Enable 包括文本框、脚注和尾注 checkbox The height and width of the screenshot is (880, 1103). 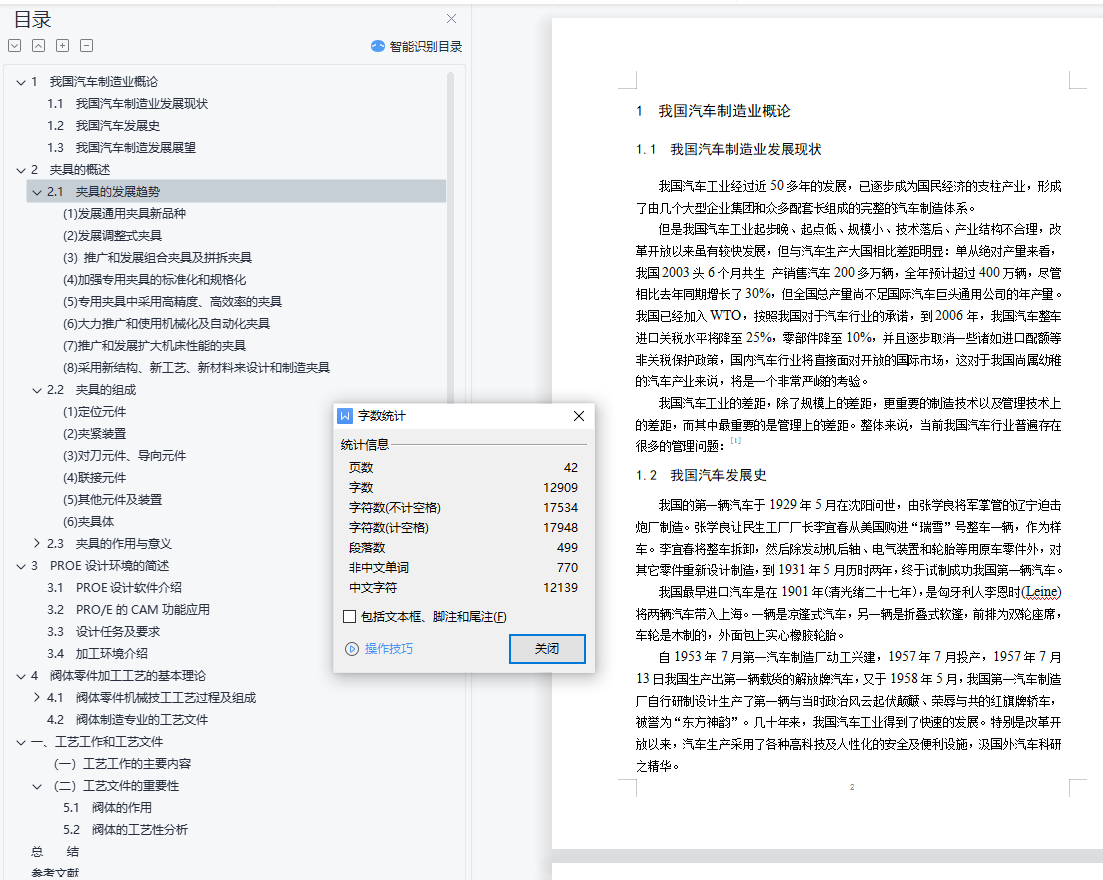[x=349, y=617]
